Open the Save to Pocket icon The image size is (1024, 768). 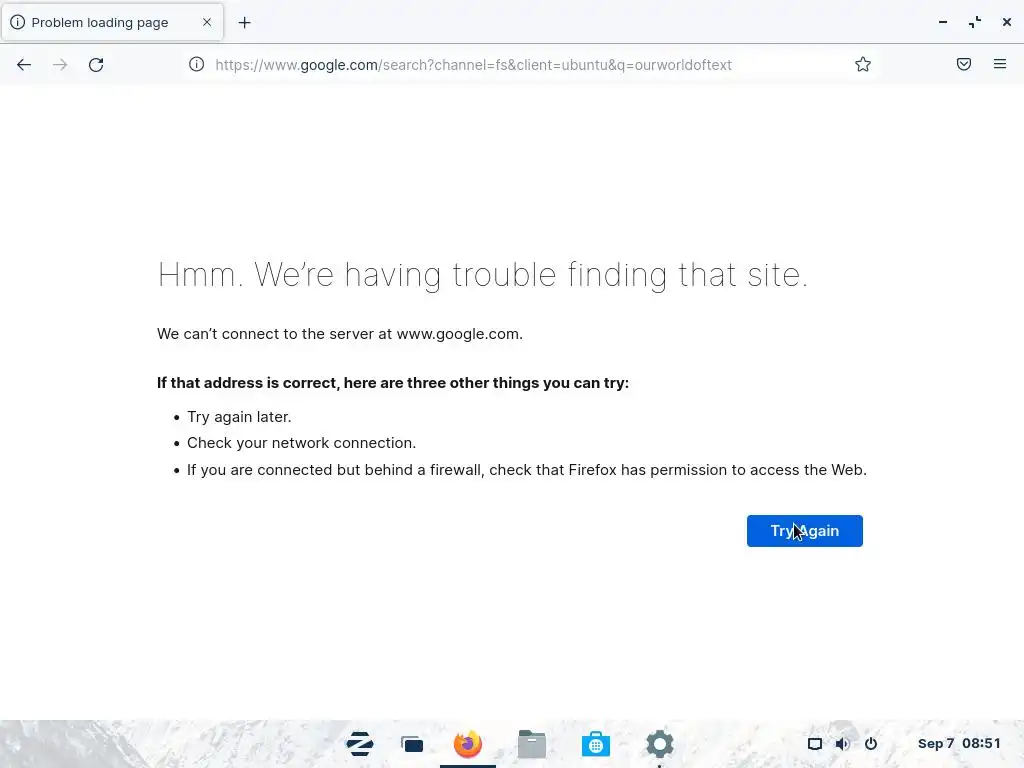964,64
